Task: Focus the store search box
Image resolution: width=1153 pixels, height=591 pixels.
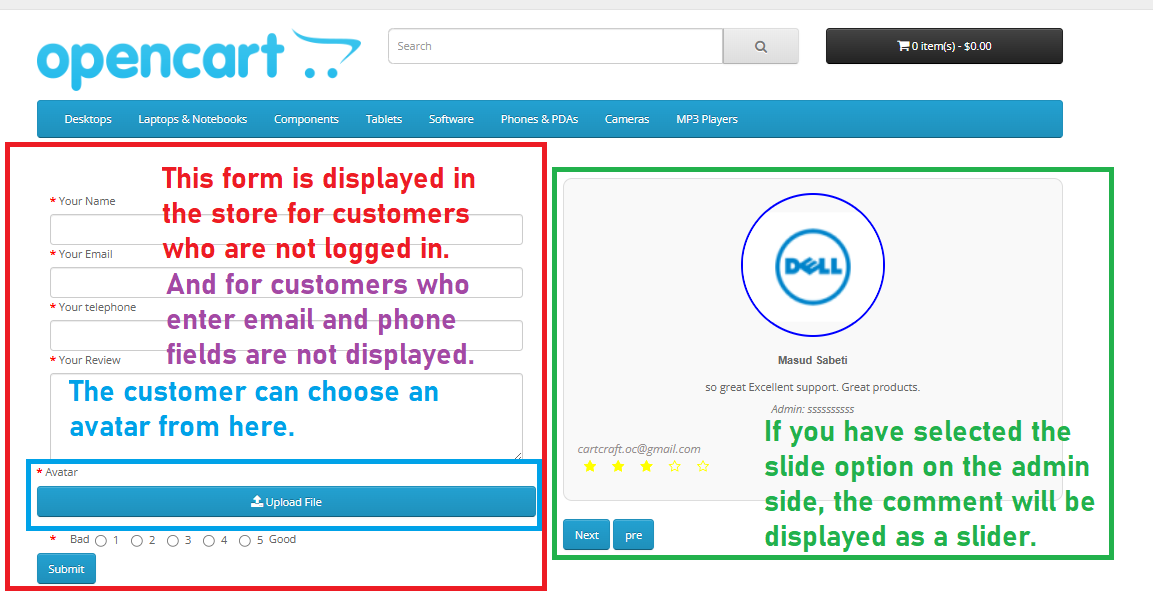Action: pos(555,46)
